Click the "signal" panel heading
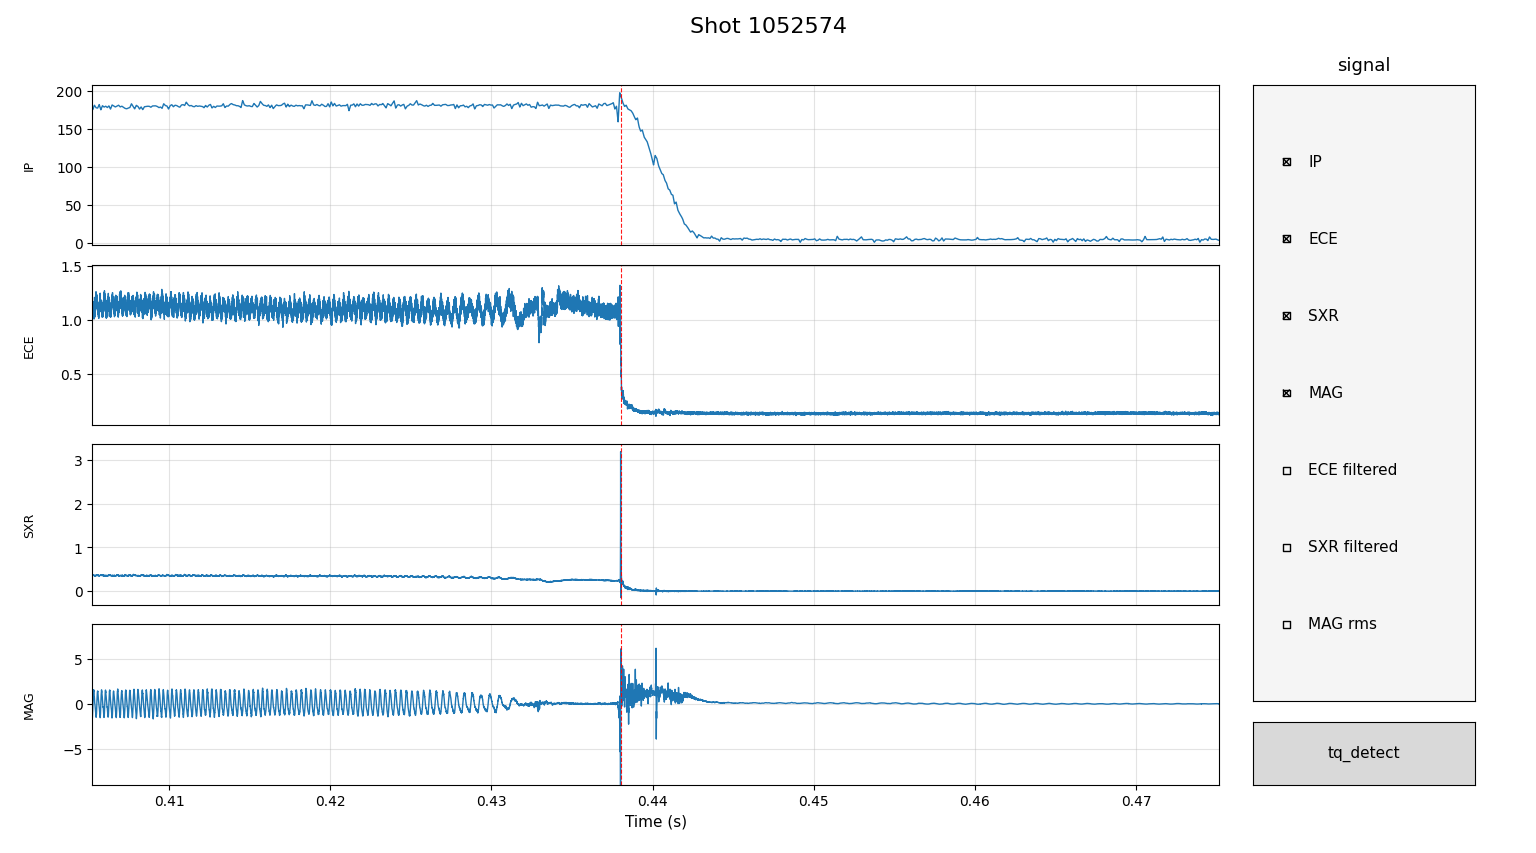Image resolution: width=1536 pixels, height=853 pixels. point(1363,66)
